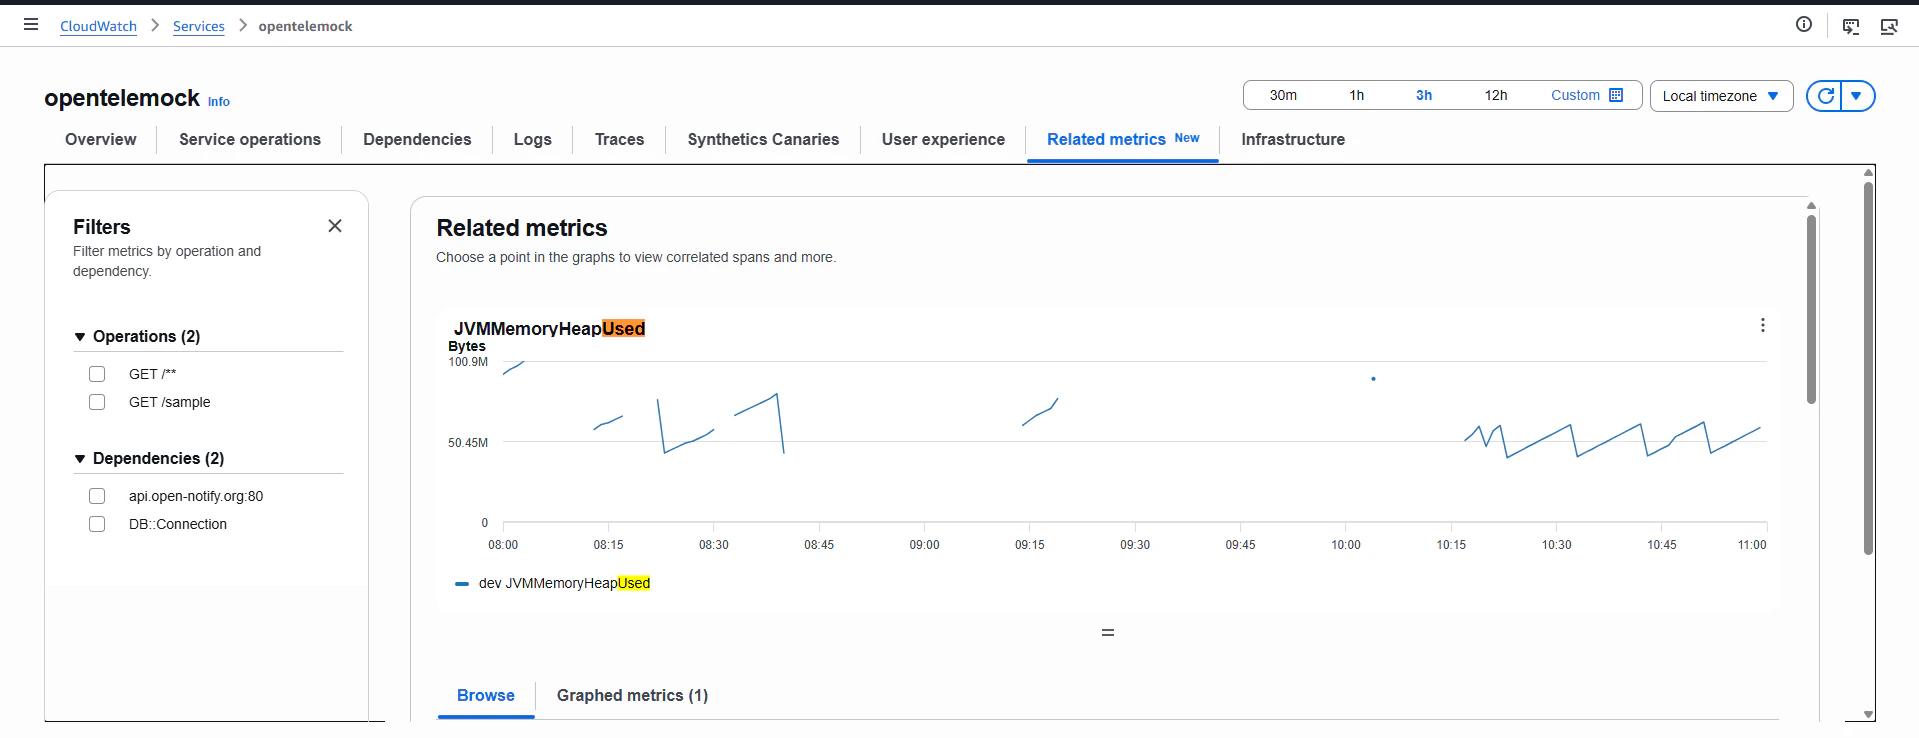The image size is (1919, 738).
Task: Check the api.open-notify.org:80 dependency checkbox
Action: tap(97, 496)
